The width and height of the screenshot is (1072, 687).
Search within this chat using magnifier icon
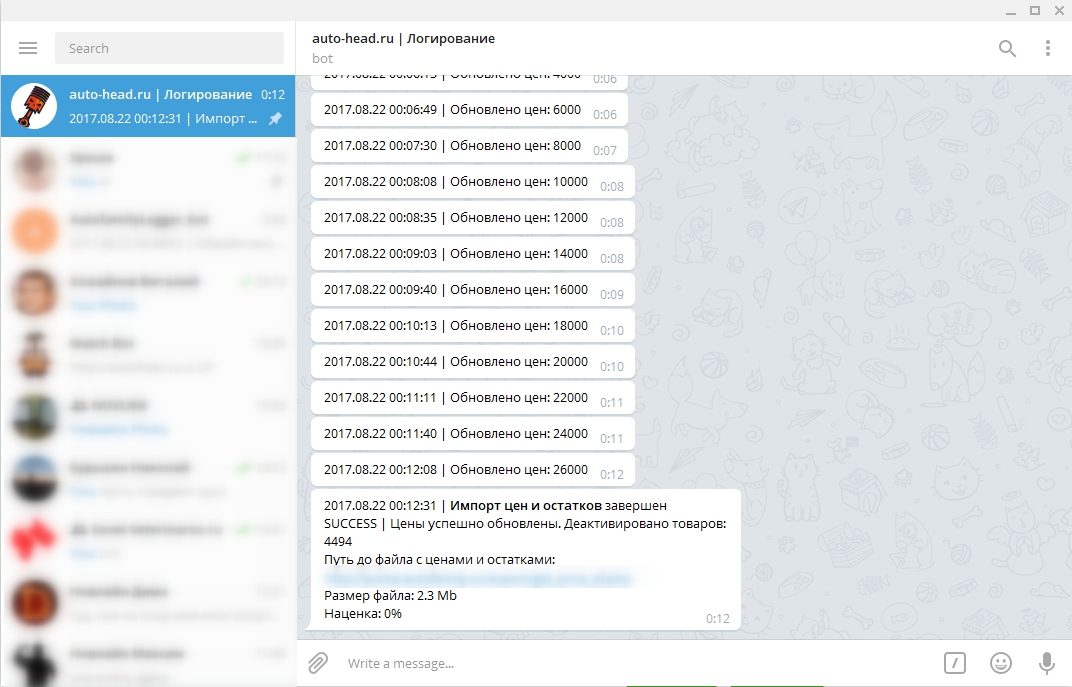coord(1007,48)
